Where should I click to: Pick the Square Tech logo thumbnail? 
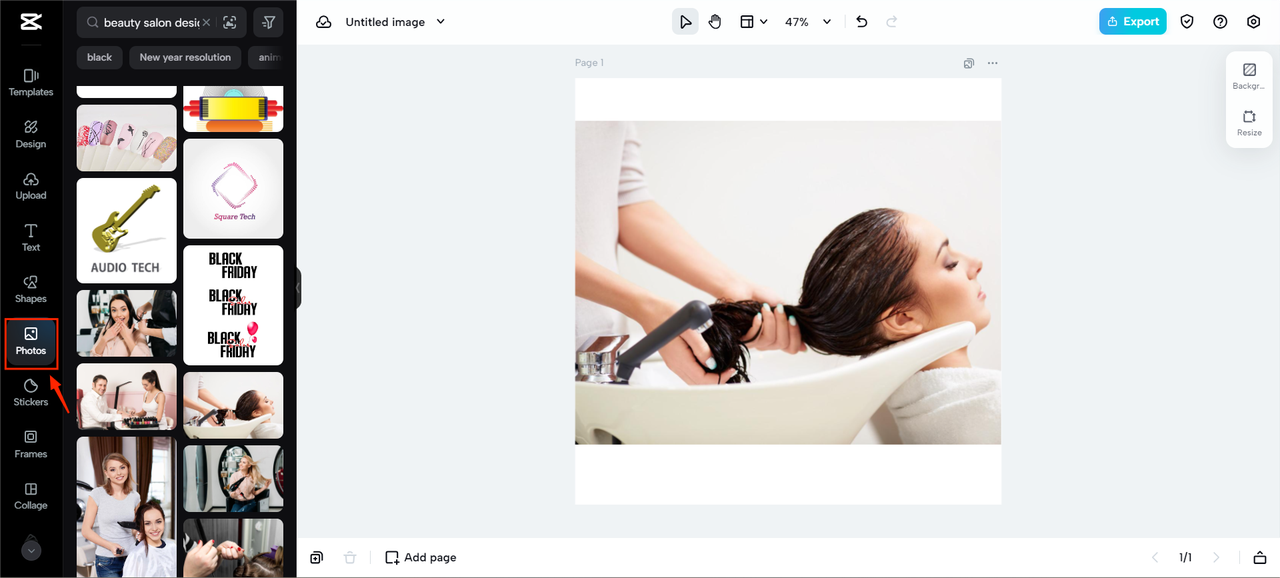(x=233, y=188)
